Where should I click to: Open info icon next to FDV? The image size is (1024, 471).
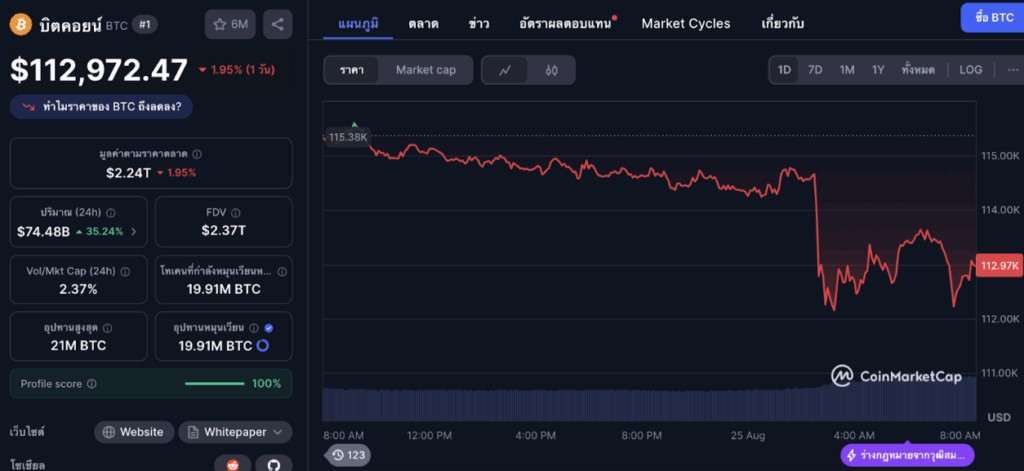click(236, 213)
